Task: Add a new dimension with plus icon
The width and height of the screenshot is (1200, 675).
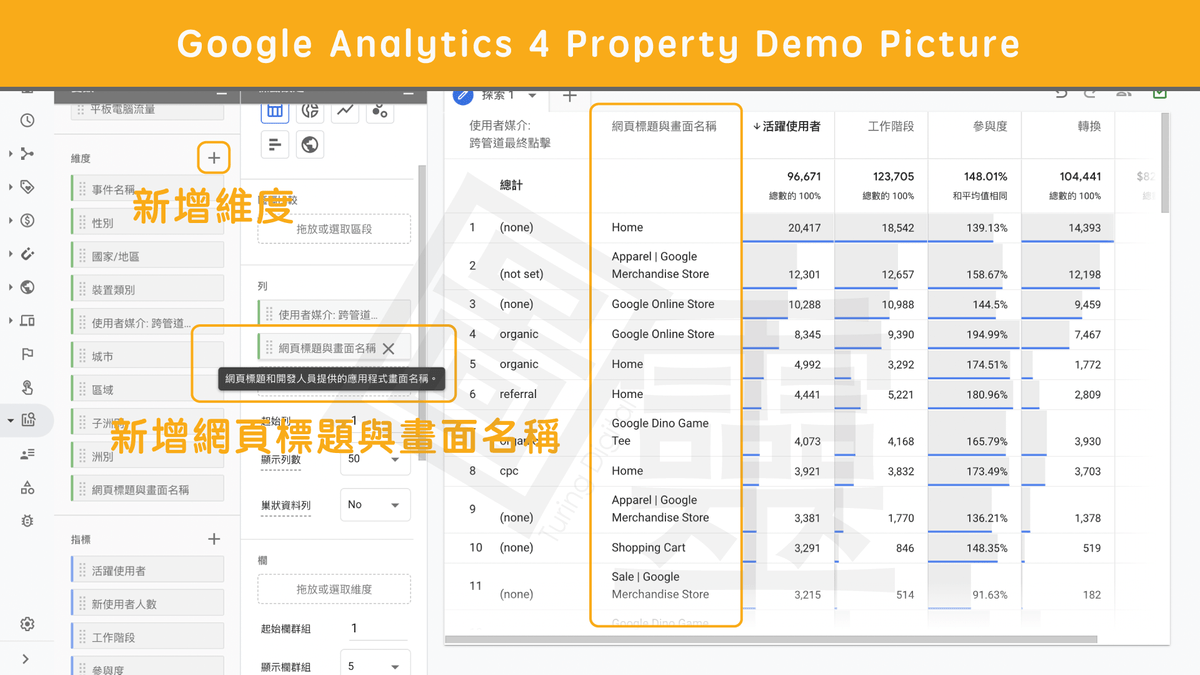Action: coord(214,158)
